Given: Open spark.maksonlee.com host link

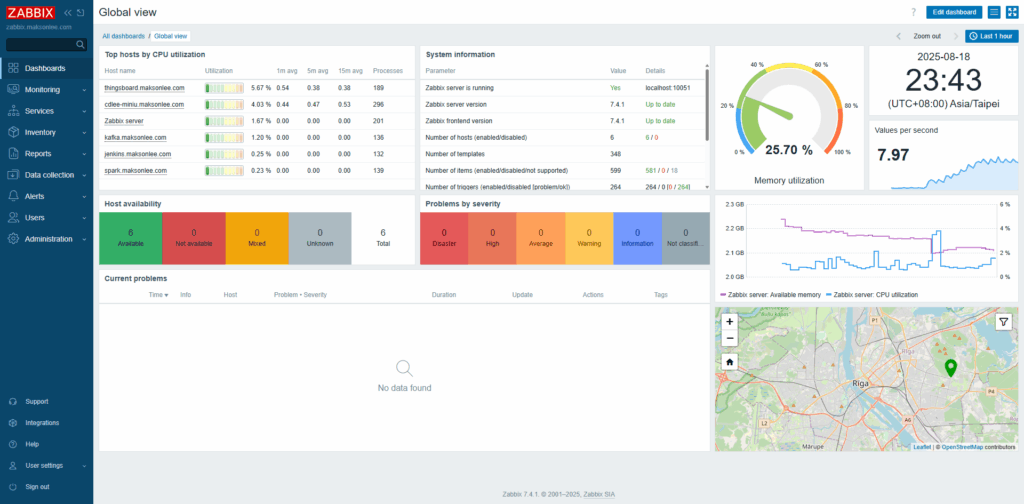Looking at the screenshot, I should pos(135,170).
